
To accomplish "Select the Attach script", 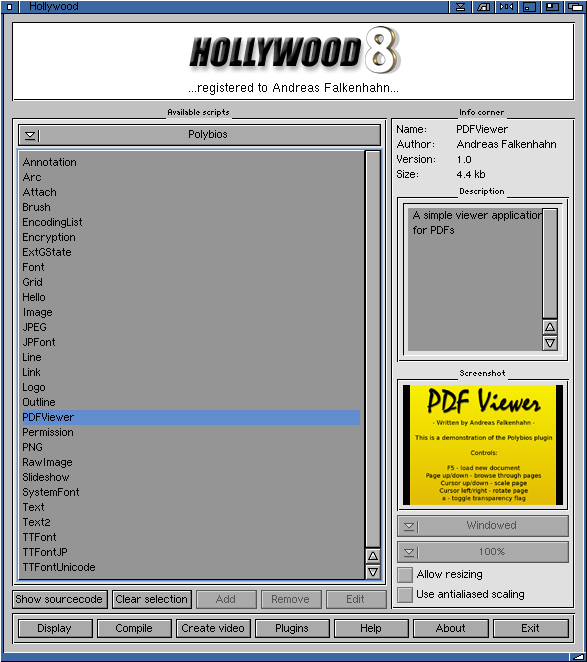I will (191, 192).
